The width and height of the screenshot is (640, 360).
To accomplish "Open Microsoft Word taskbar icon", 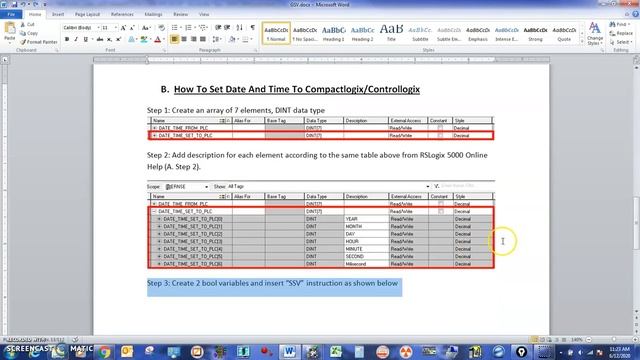I will point(289,351).
